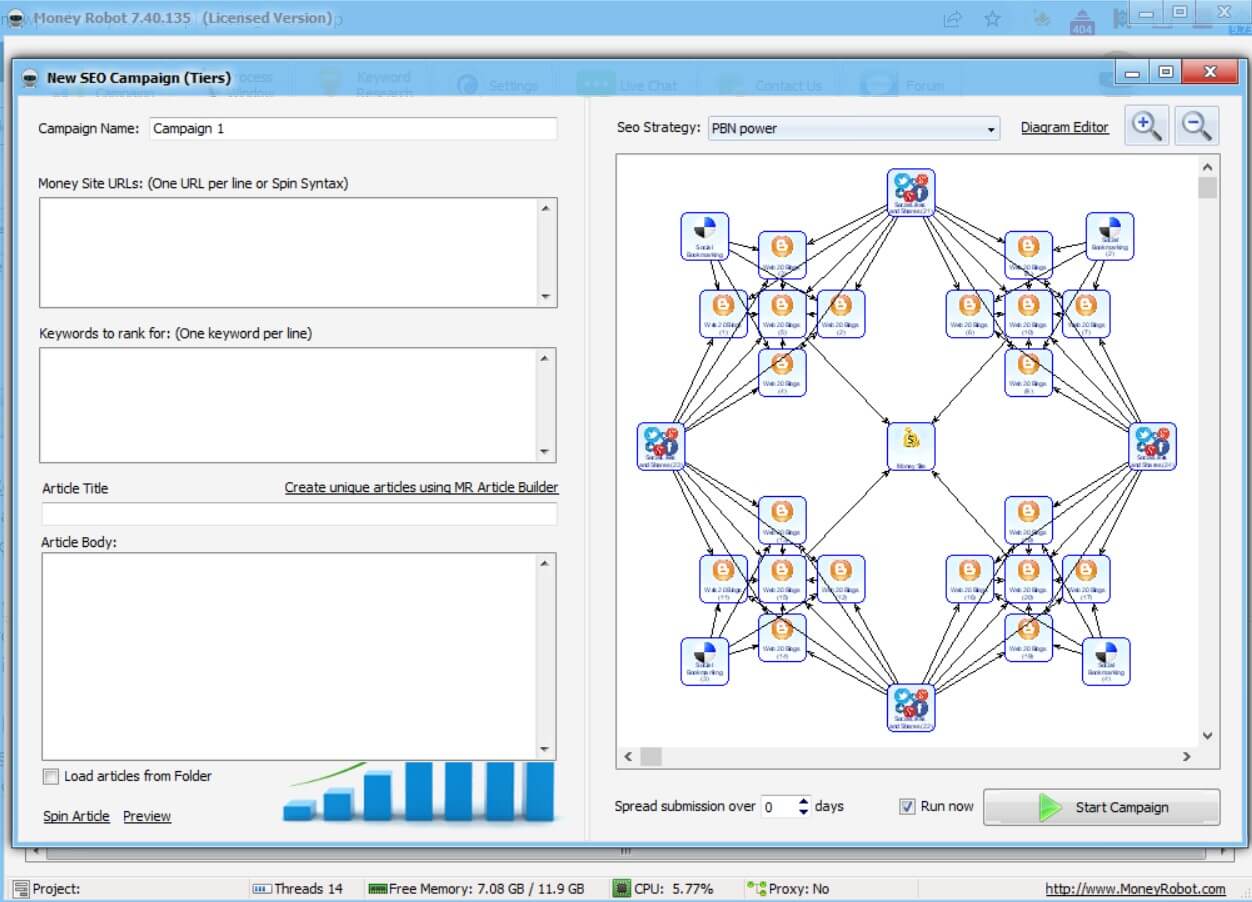
Task: Click the zoom in magnifier icon
Action: 1146,126
